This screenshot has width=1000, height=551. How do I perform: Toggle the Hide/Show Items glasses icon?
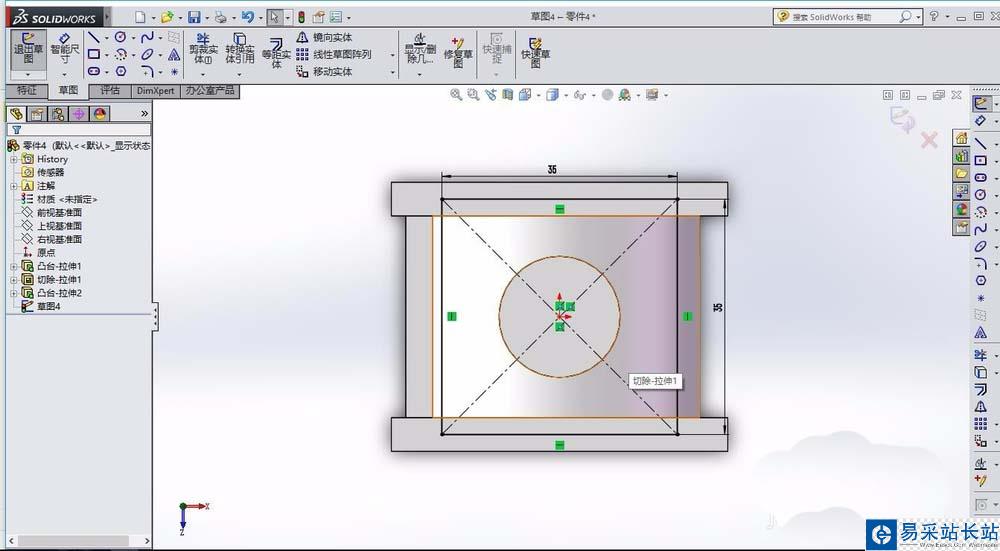pos(580,95)
